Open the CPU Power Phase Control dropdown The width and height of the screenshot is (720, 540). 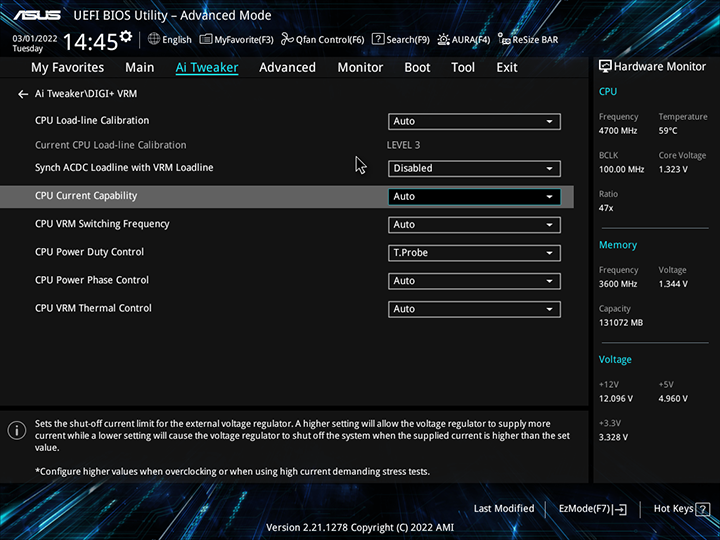(x=474, y=281)
